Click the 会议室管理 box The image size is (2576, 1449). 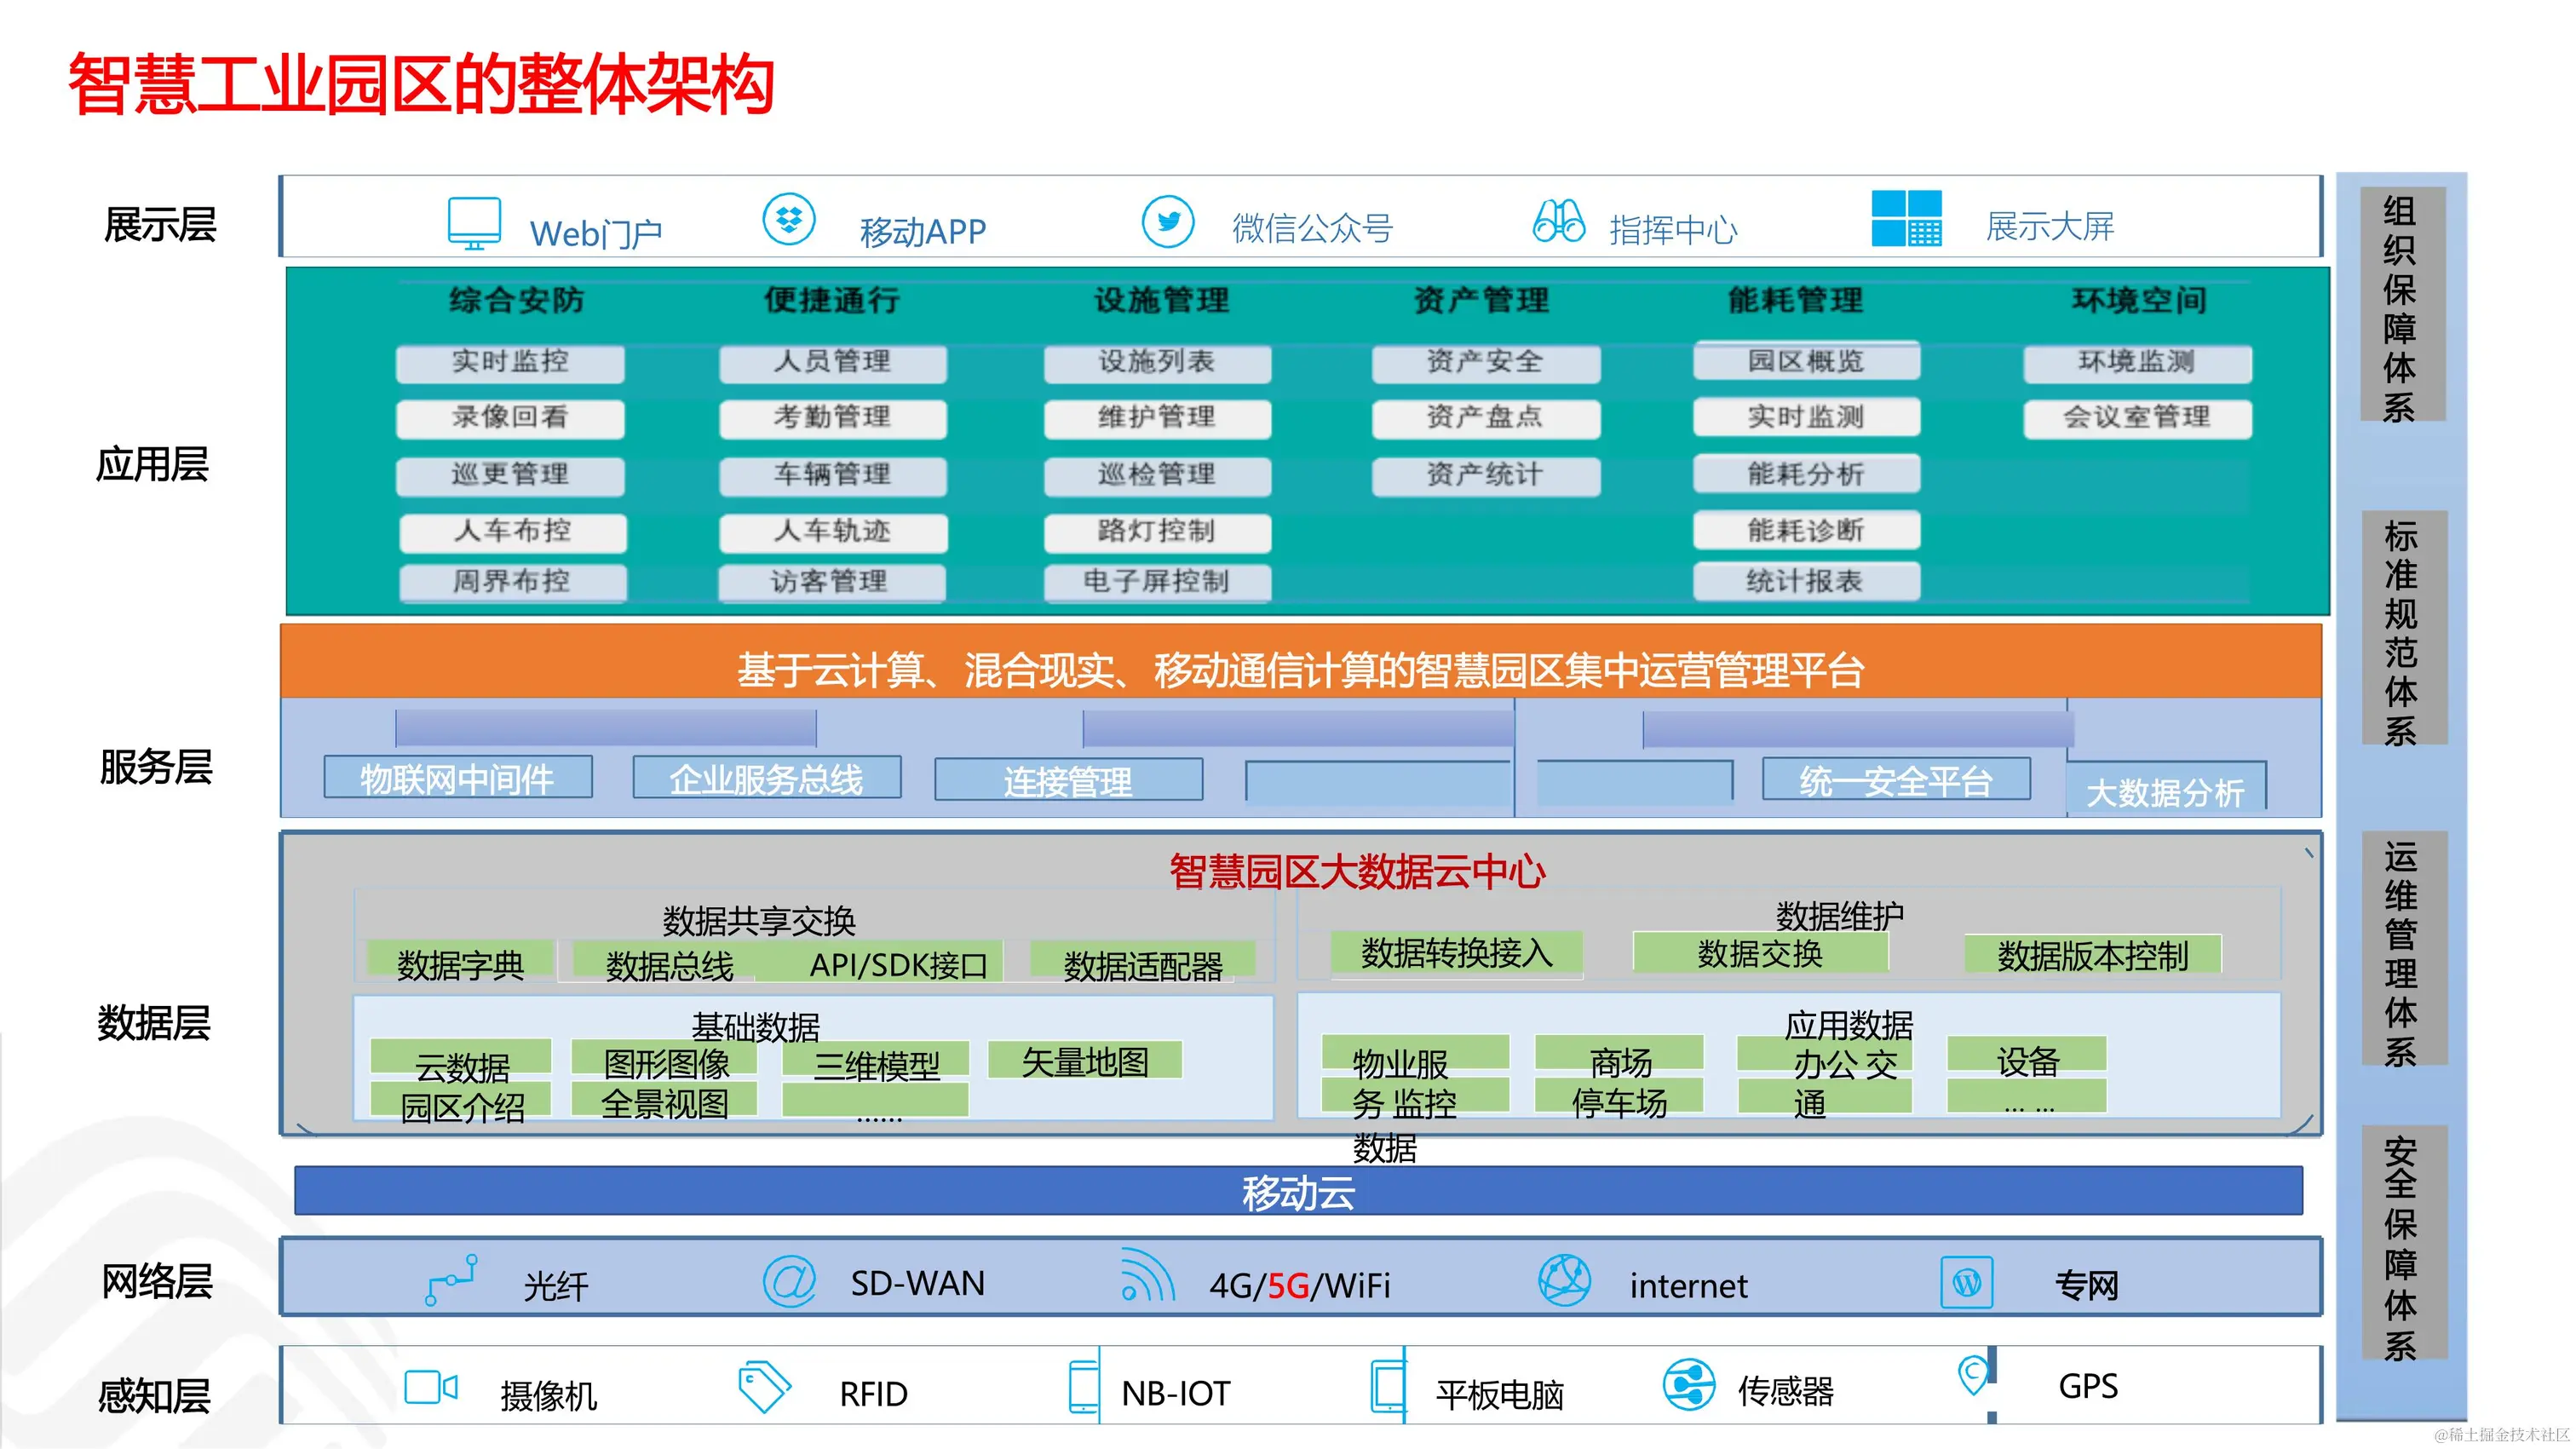[2138, 418]
